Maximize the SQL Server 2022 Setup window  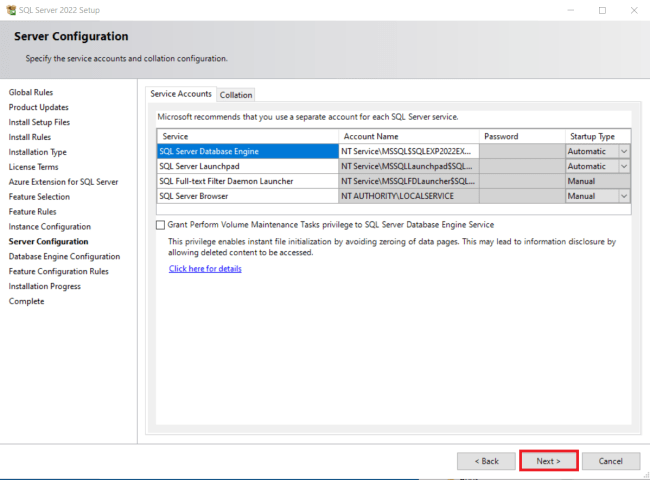[602, 10]
